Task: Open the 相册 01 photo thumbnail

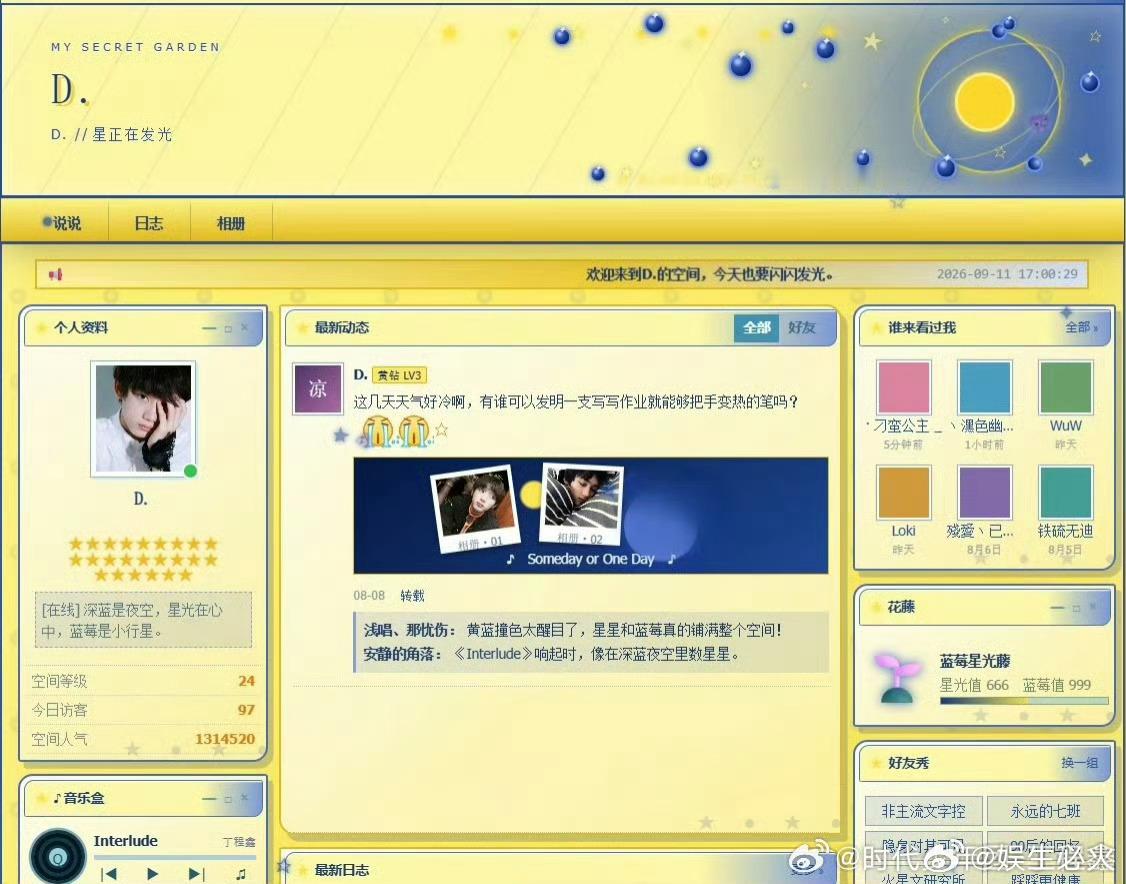Action: click(475, 509)
